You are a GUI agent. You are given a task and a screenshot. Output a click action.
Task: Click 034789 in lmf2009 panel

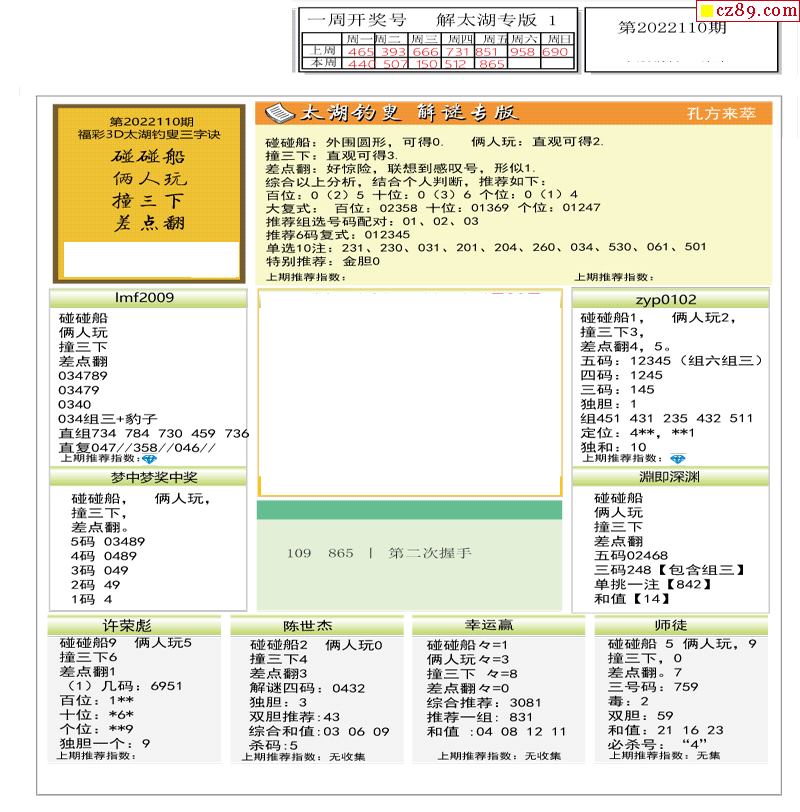tap(83, 375)
